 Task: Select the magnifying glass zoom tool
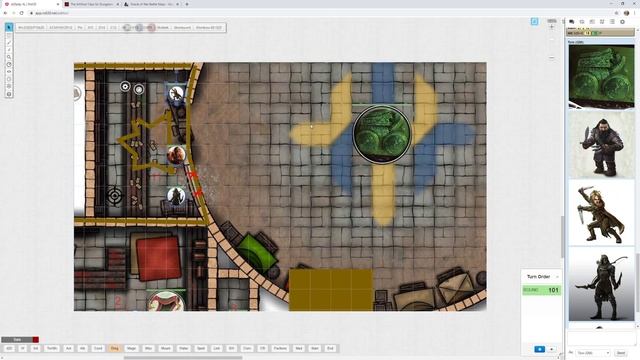[x=9, y=57]
